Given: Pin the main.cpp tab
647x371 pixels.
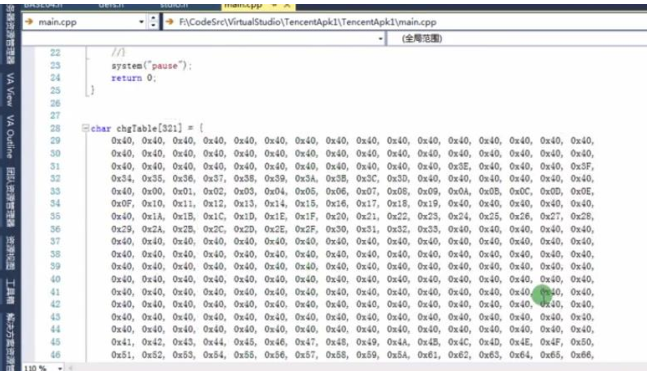Looking at the screenshot, I should pyautogui.click(x=273, y=5).
